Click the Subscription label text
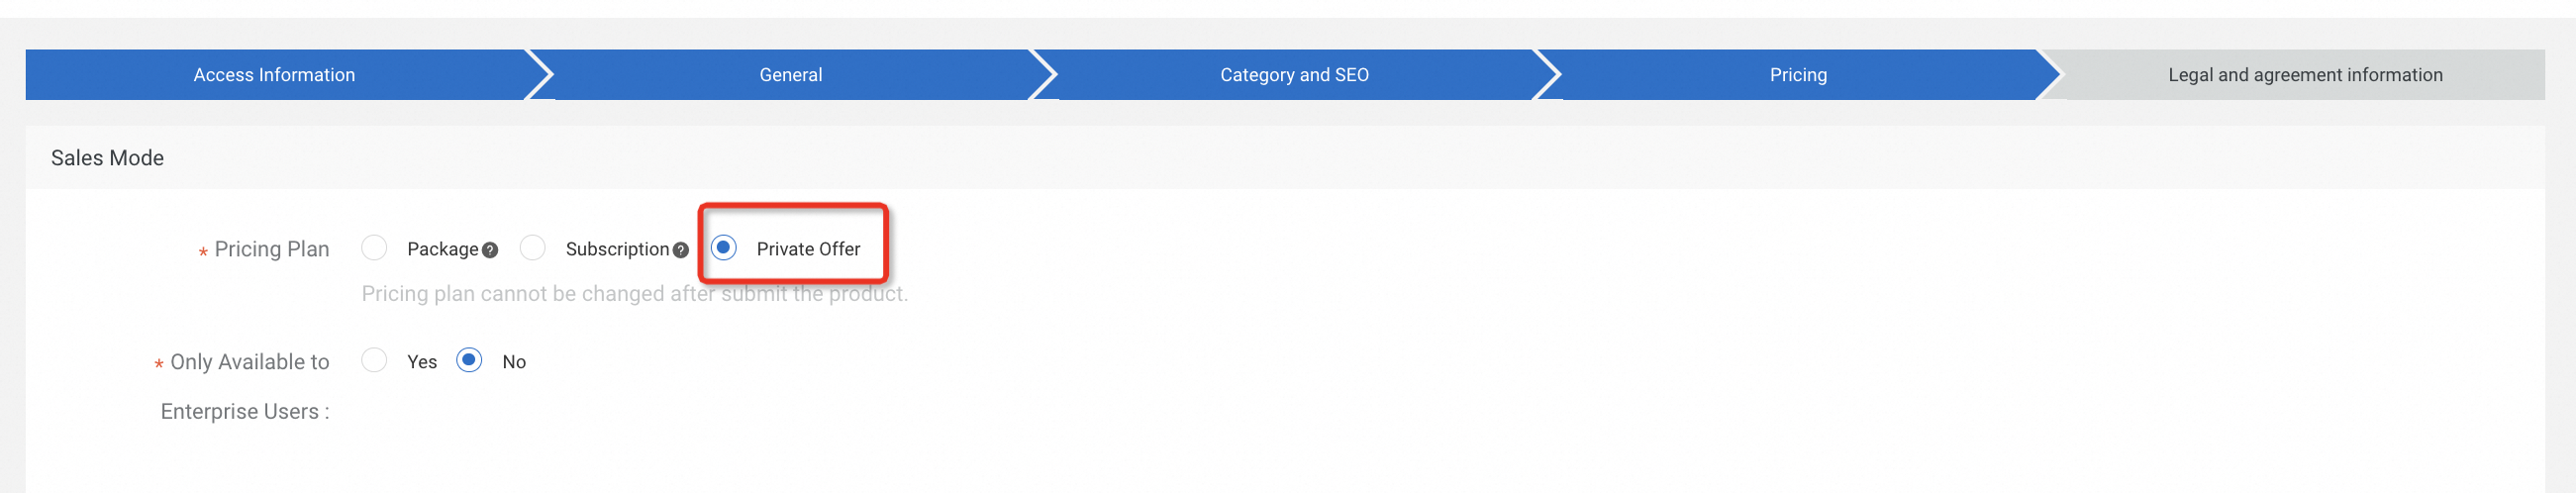This screenshot has width=2576, height=493. [617, 249]
